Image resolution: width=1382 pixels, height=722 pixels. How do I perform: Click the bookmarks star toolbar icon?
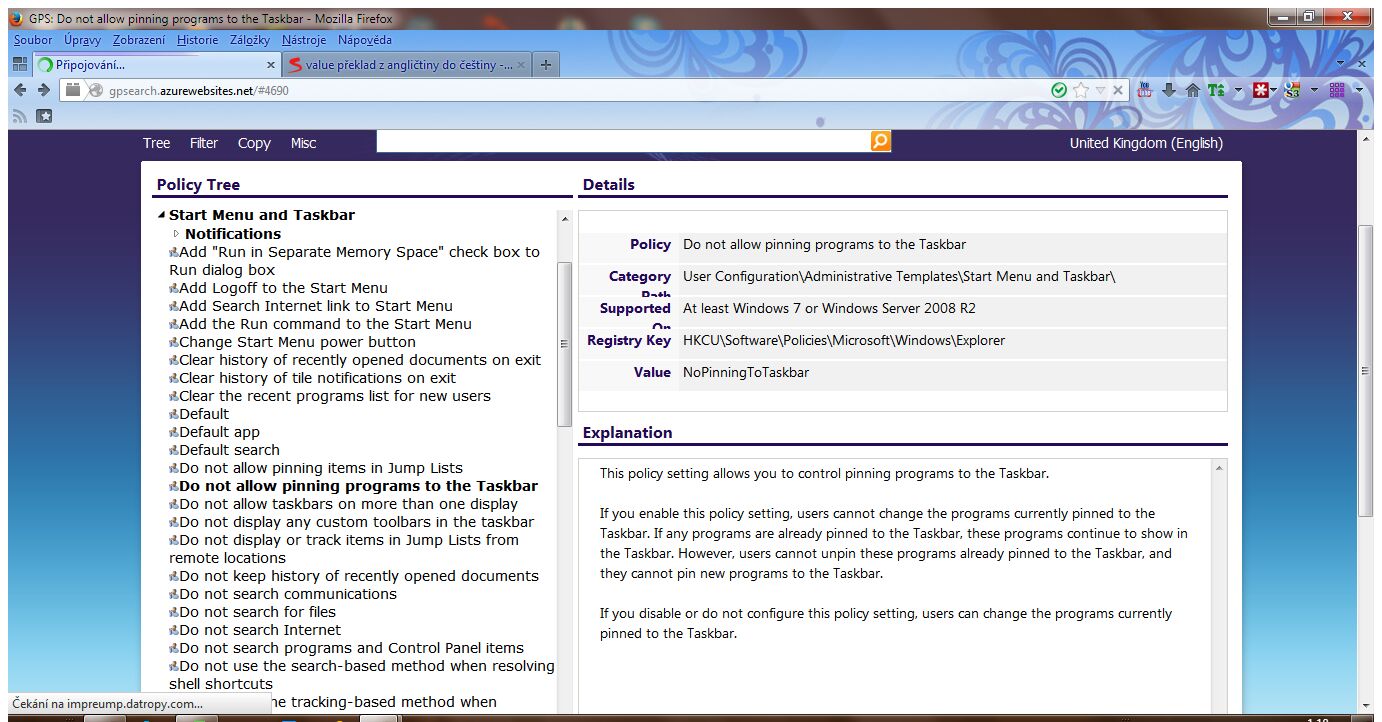click(x=45, y=116)
